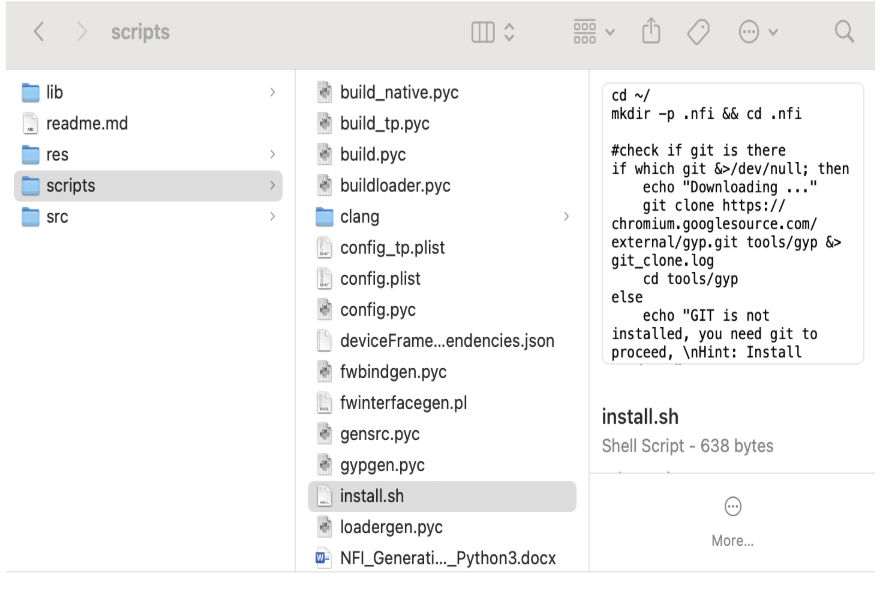The image size is (882, 592).
Task: Expand the scripts folder chevron
Action: coord(273,185)
